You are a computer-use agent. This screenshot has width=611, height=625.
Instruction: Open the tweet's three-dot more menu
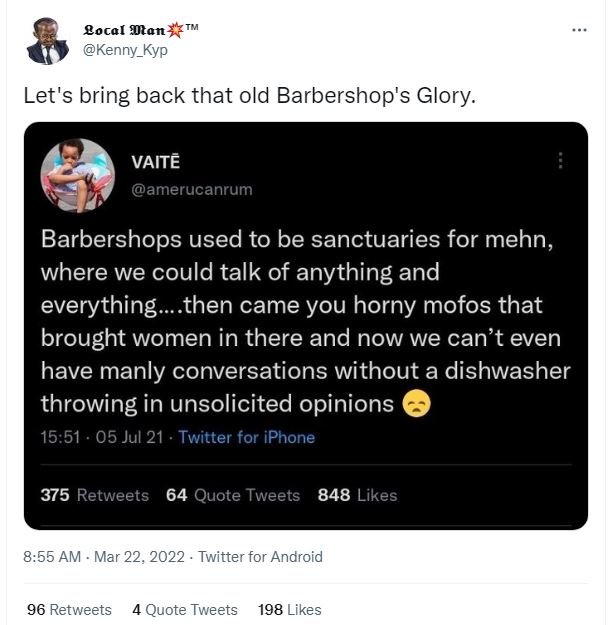pos(579,30)
